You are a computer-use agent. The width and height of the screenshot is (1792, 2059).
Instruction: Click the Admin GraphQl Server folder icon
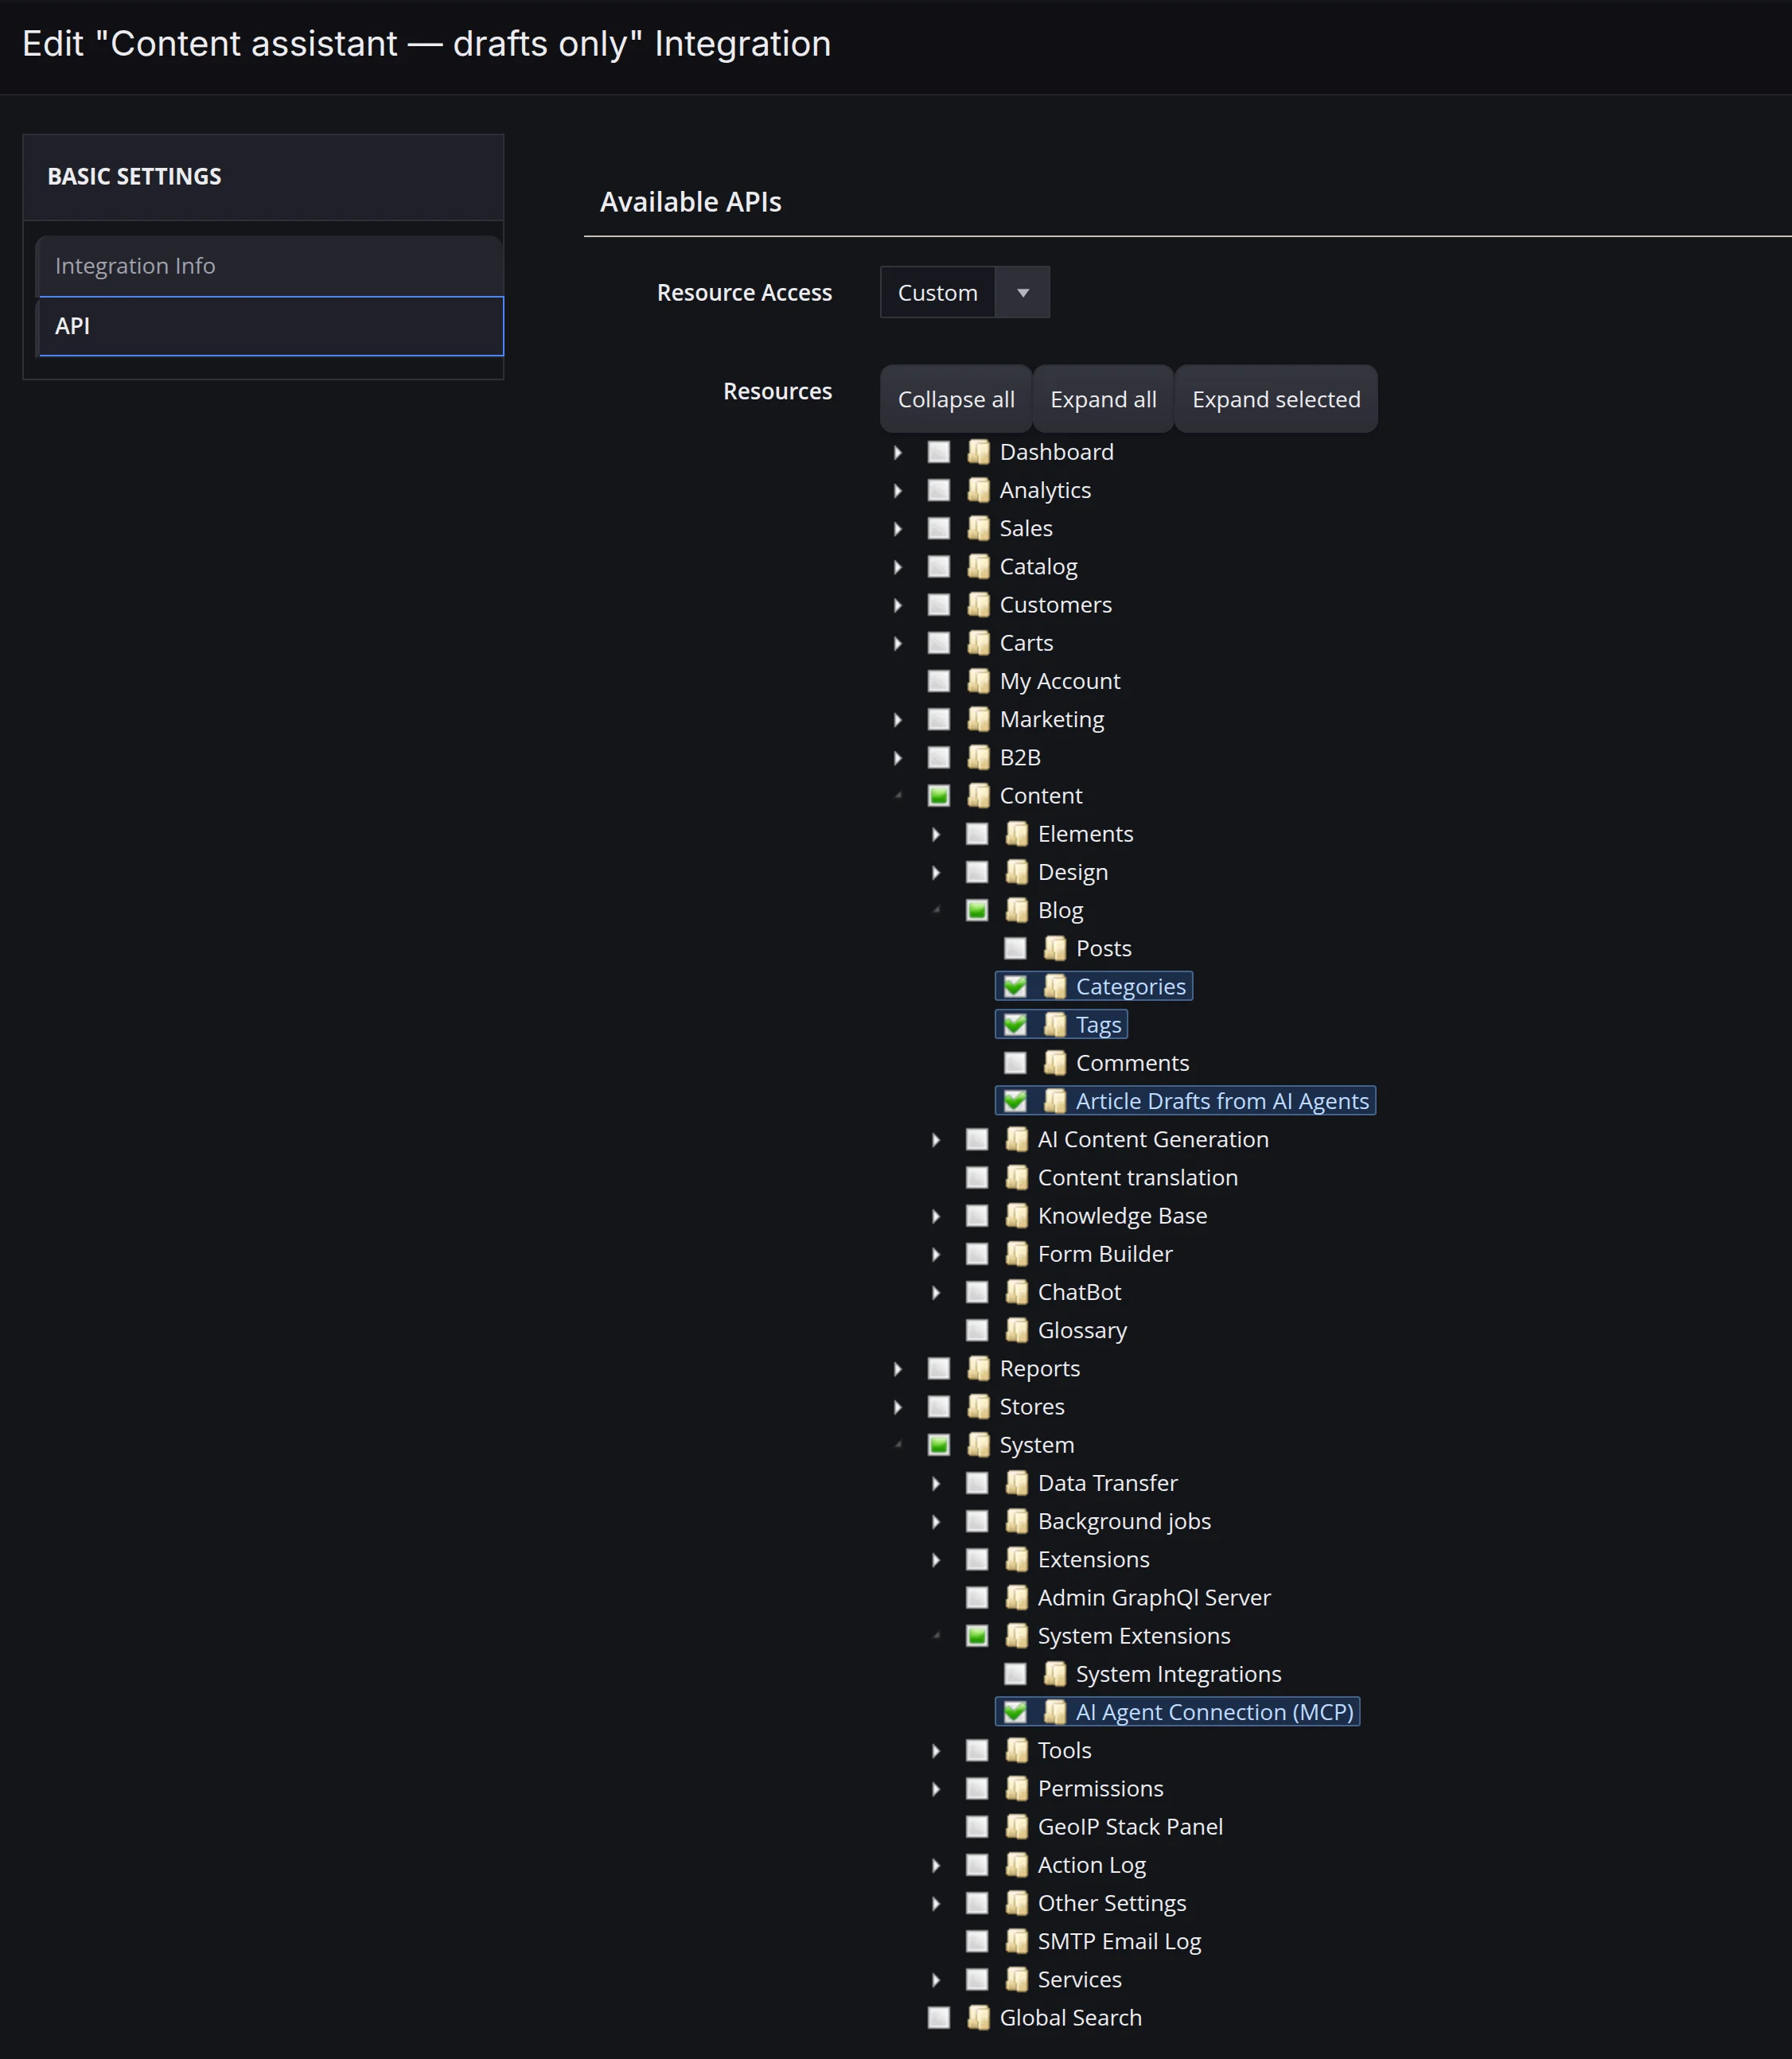pos(1016,1598)
